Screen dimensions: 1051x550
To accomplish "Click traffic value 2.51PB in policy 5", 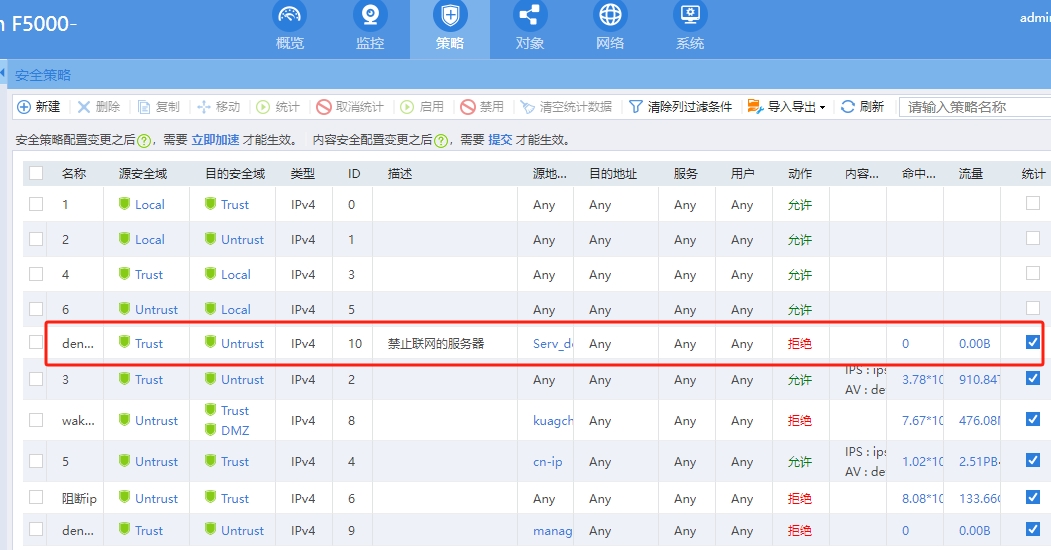I will (x=979, y=462).
